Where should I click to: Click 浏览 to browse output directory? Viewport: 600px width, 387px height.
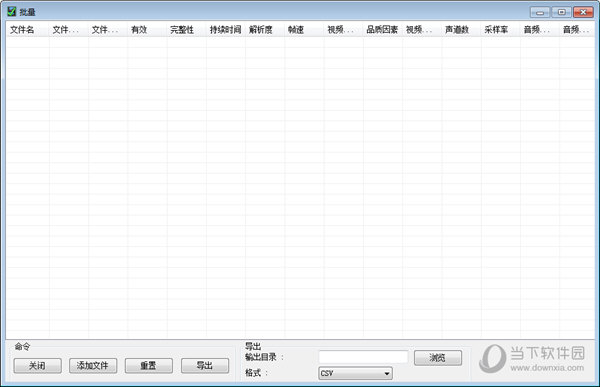(x=438, y=358)
